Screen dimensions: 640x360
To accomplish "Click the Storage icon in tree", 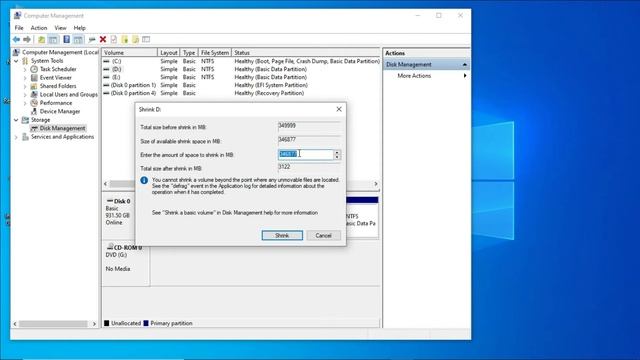I will coord(25,120).
